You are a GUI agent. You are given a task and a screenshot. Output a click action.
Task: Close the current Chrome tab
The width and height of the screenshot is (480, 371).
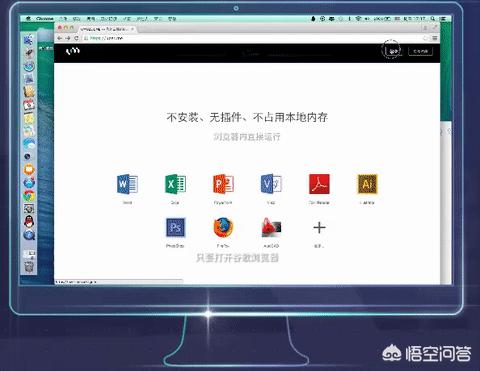point(132,29)
